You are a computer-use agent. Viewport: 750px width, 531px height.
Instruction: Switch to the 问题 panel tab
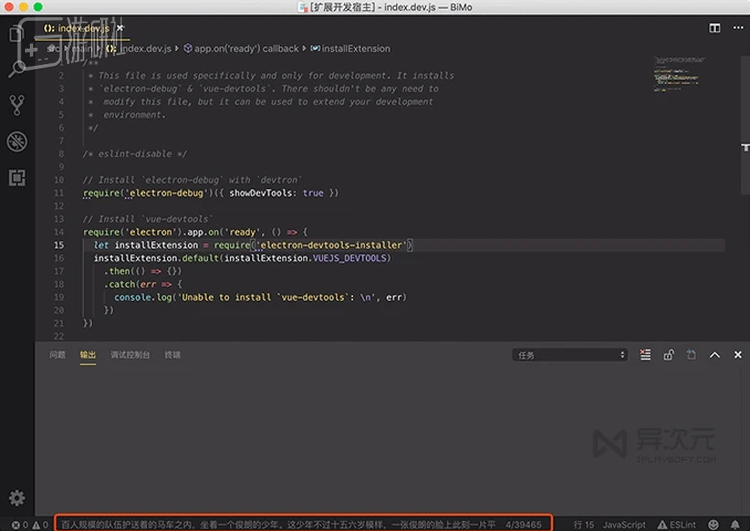tap(57, 355)
